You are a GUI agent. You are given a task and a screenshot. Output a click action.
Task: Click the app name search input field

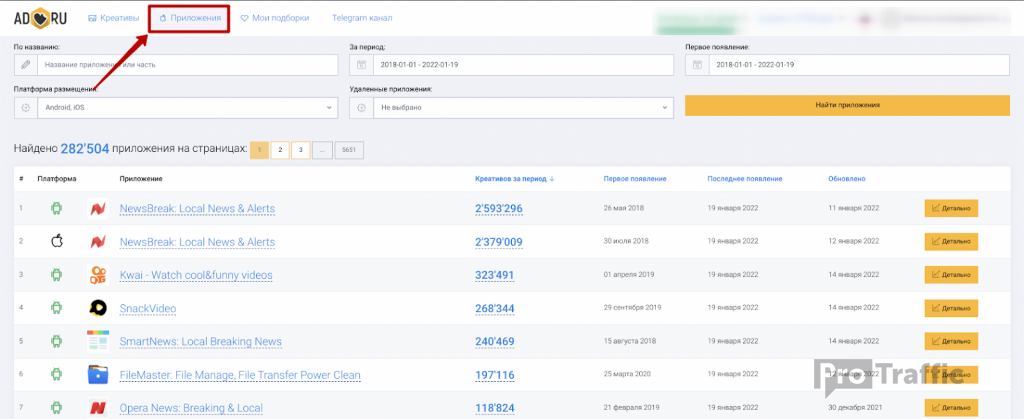click(187, 65)
